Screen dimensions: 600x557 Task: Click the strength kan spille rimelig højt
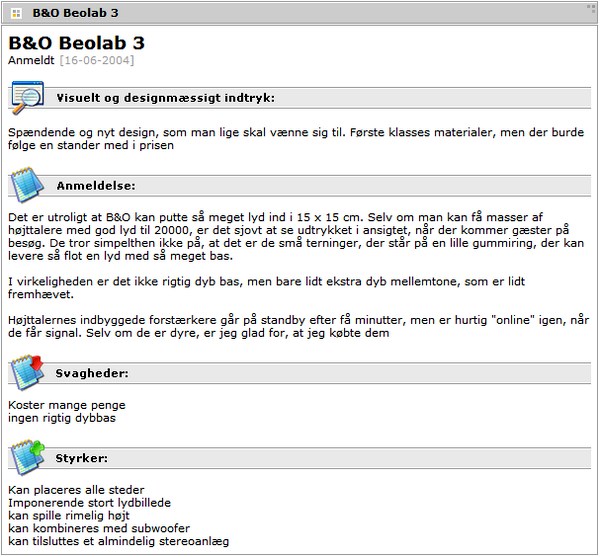pos(69,516)
